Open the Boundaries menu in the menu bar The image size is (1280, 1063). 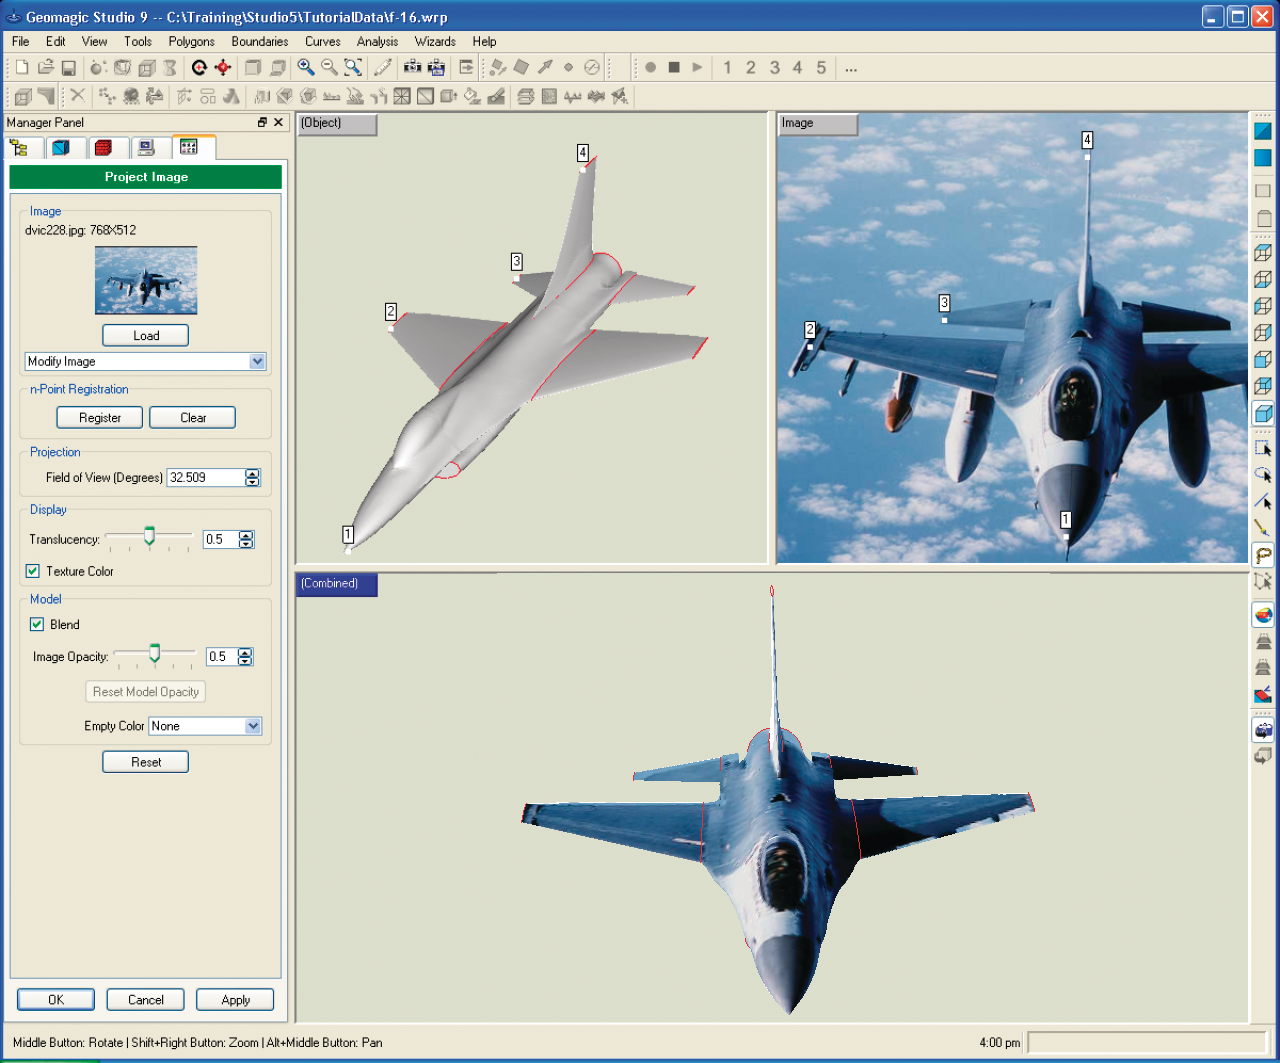tap(259, 41)
